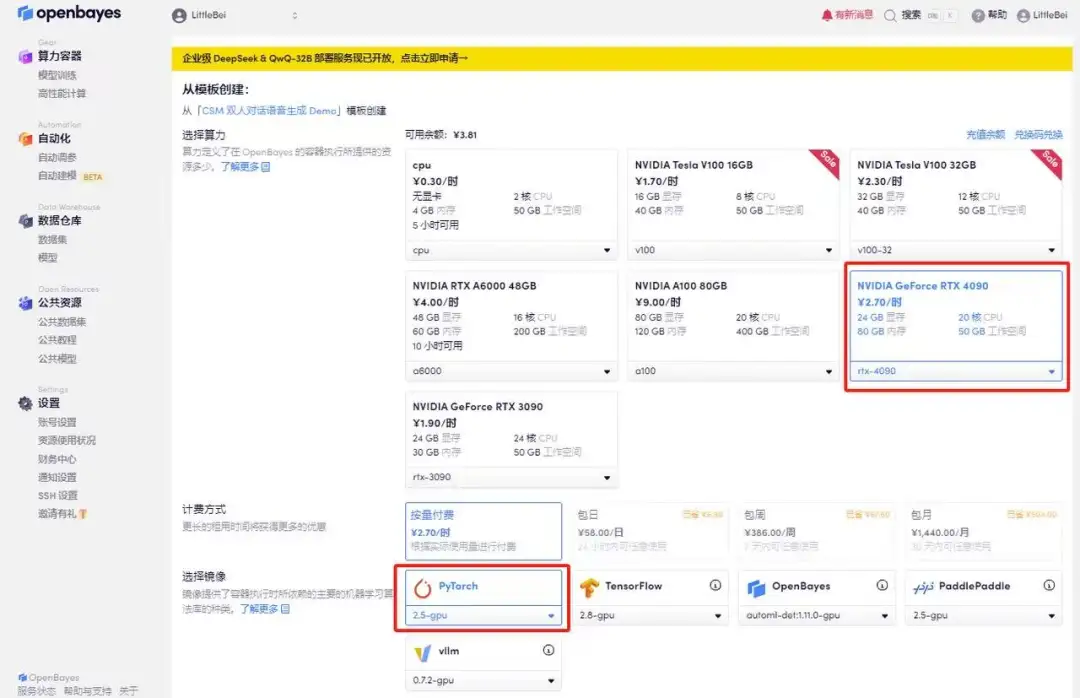
Task: Show OpenBayes image info icon
Action: coord(882,585)
